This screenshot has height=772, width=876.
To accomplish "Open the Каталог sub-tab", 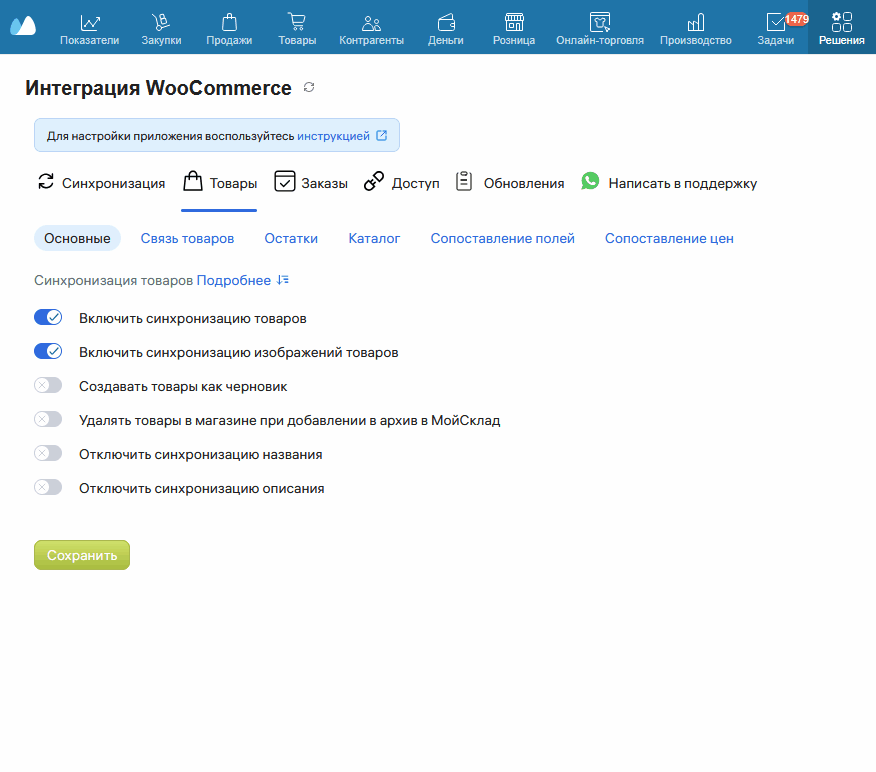I will tap(374, 238).
